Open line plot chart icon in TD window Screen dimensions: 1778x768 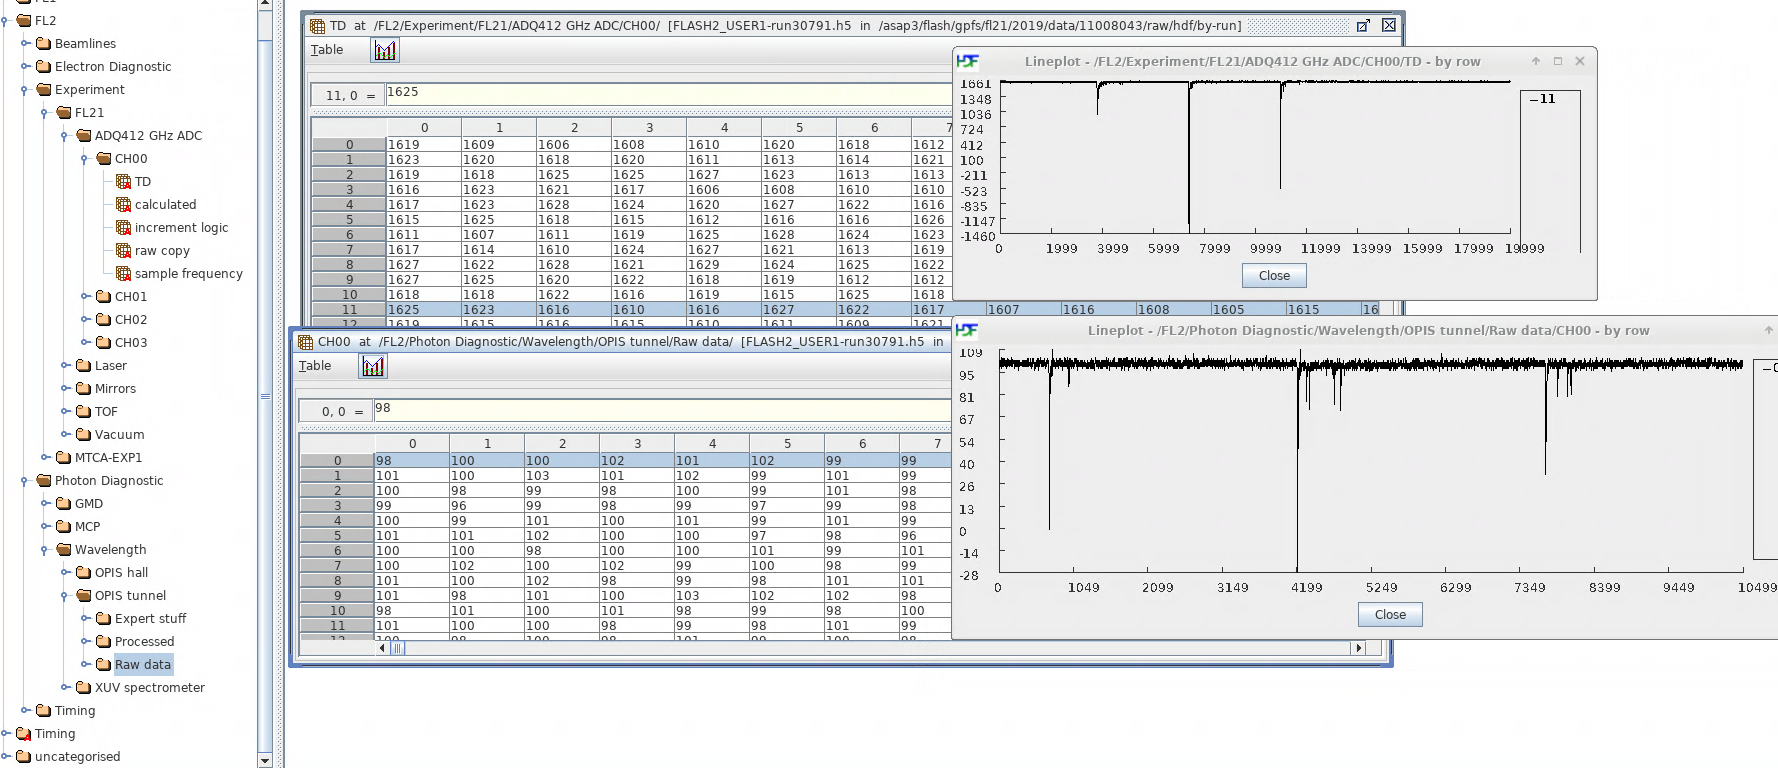[385, 50]
